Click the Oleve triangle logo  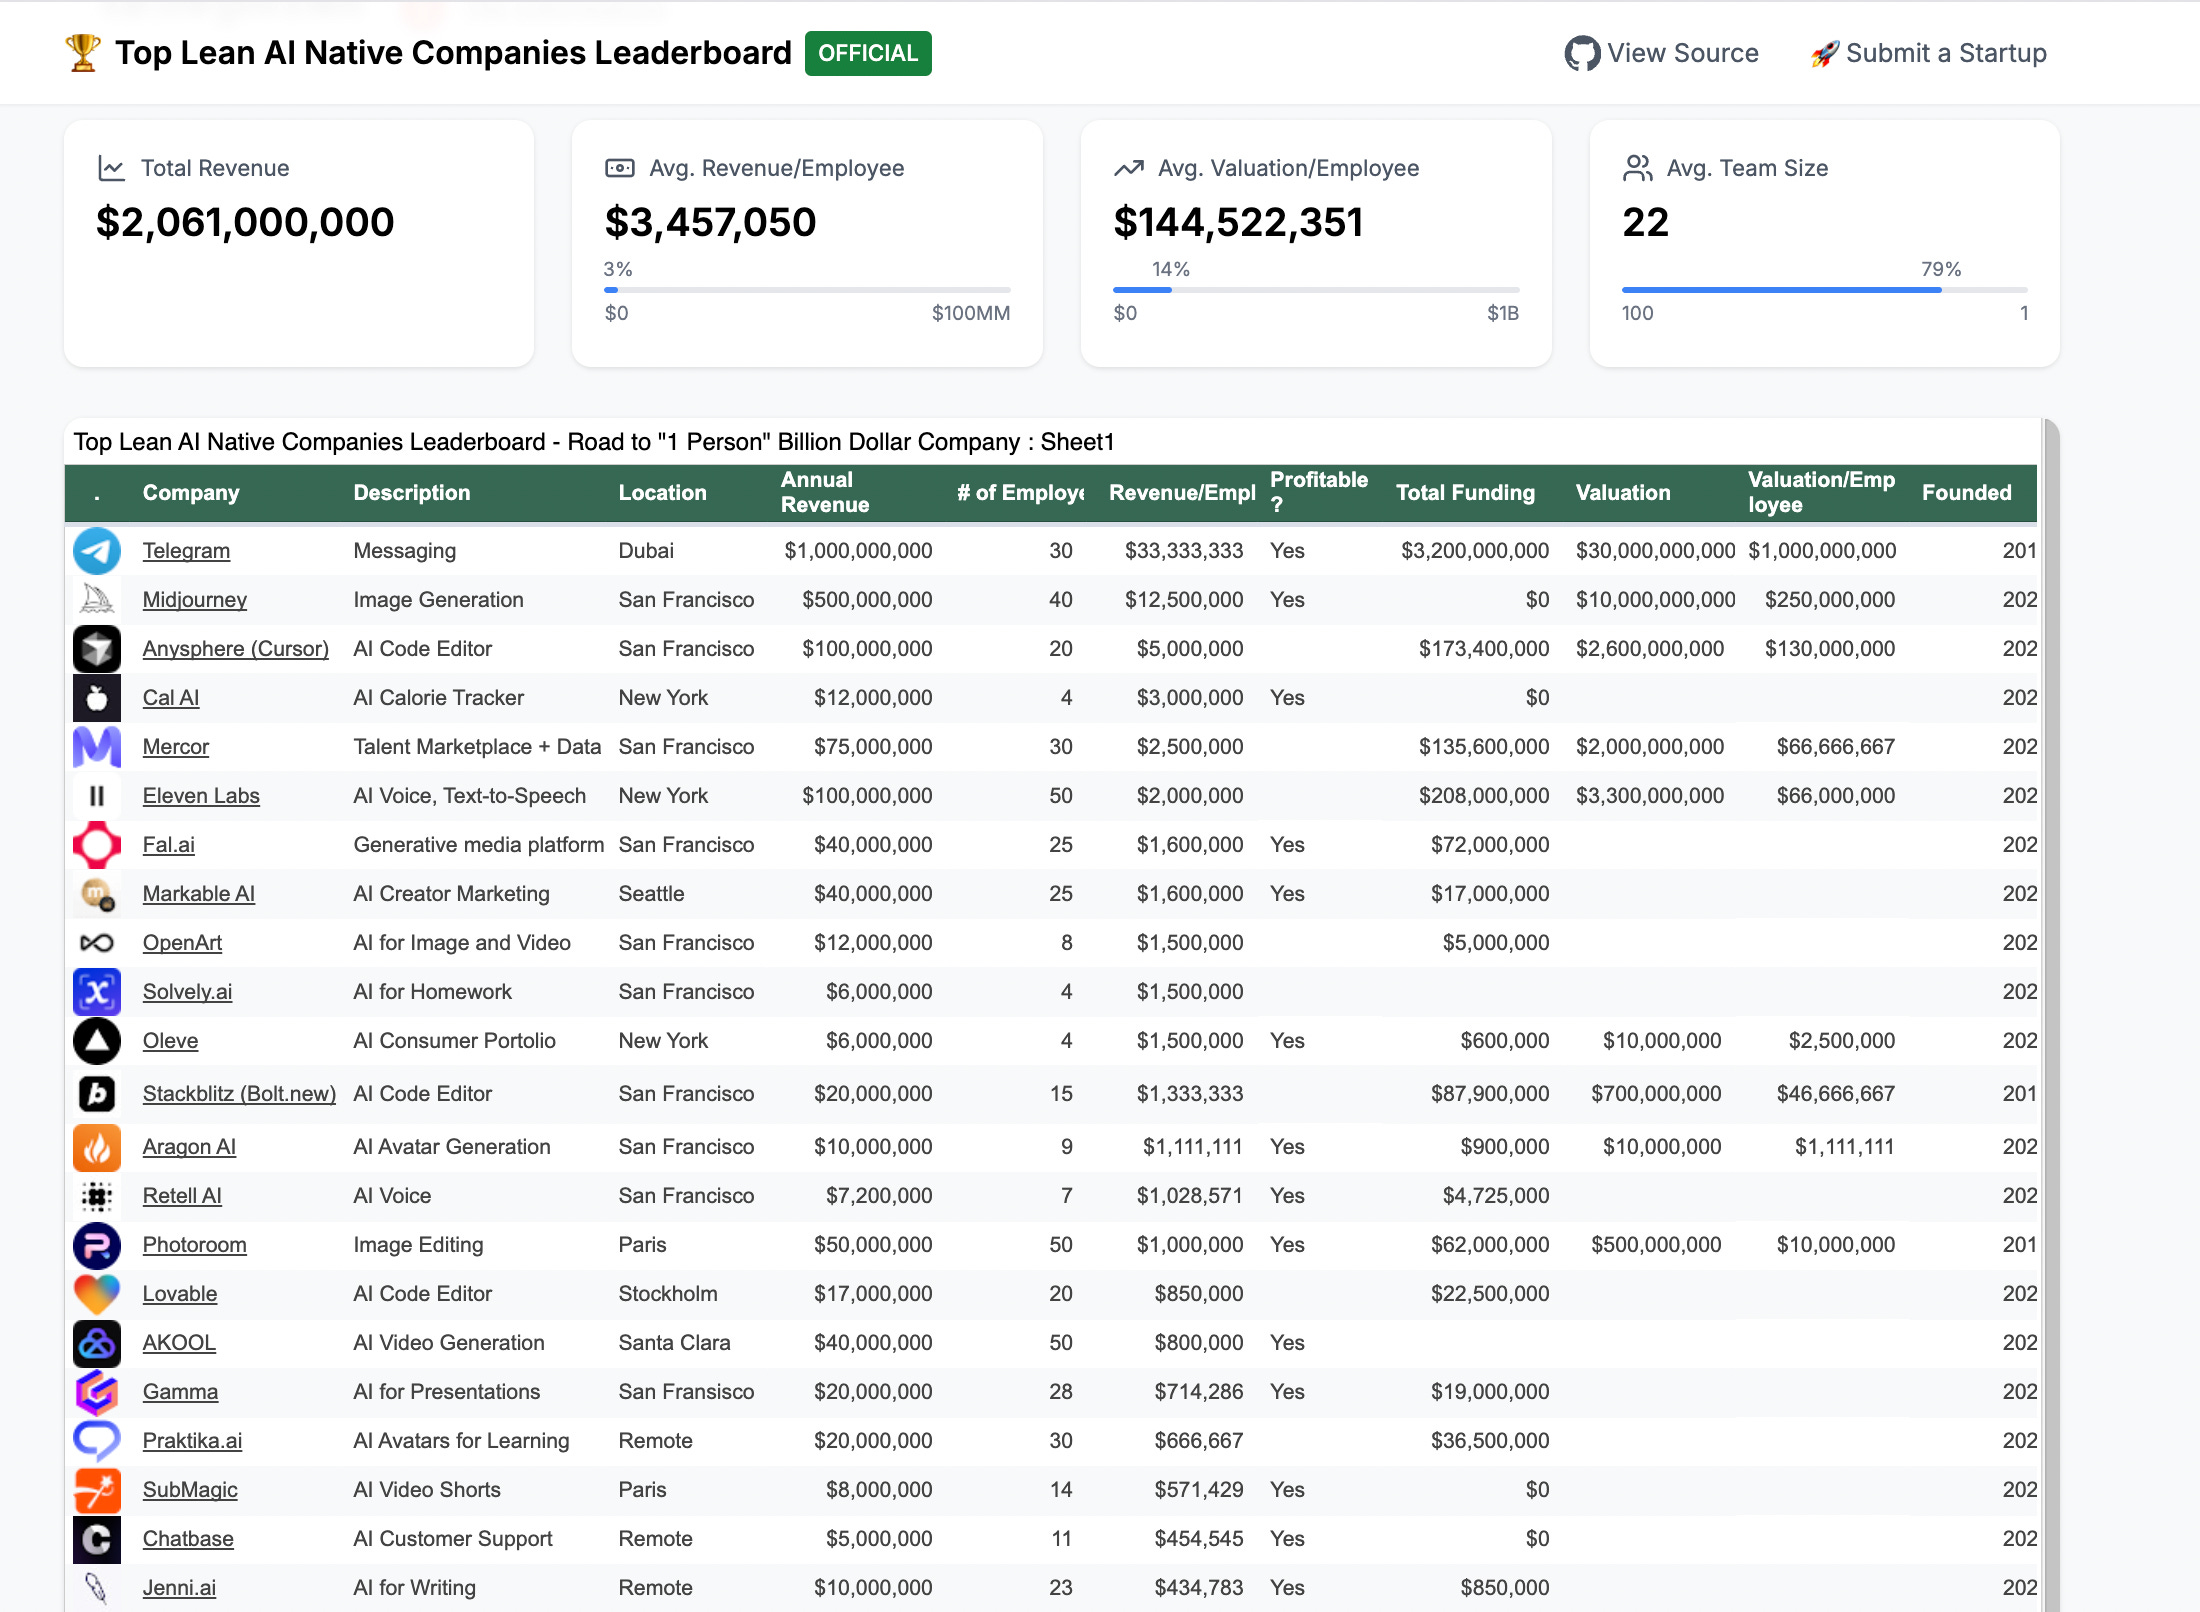pos(97,1041)
